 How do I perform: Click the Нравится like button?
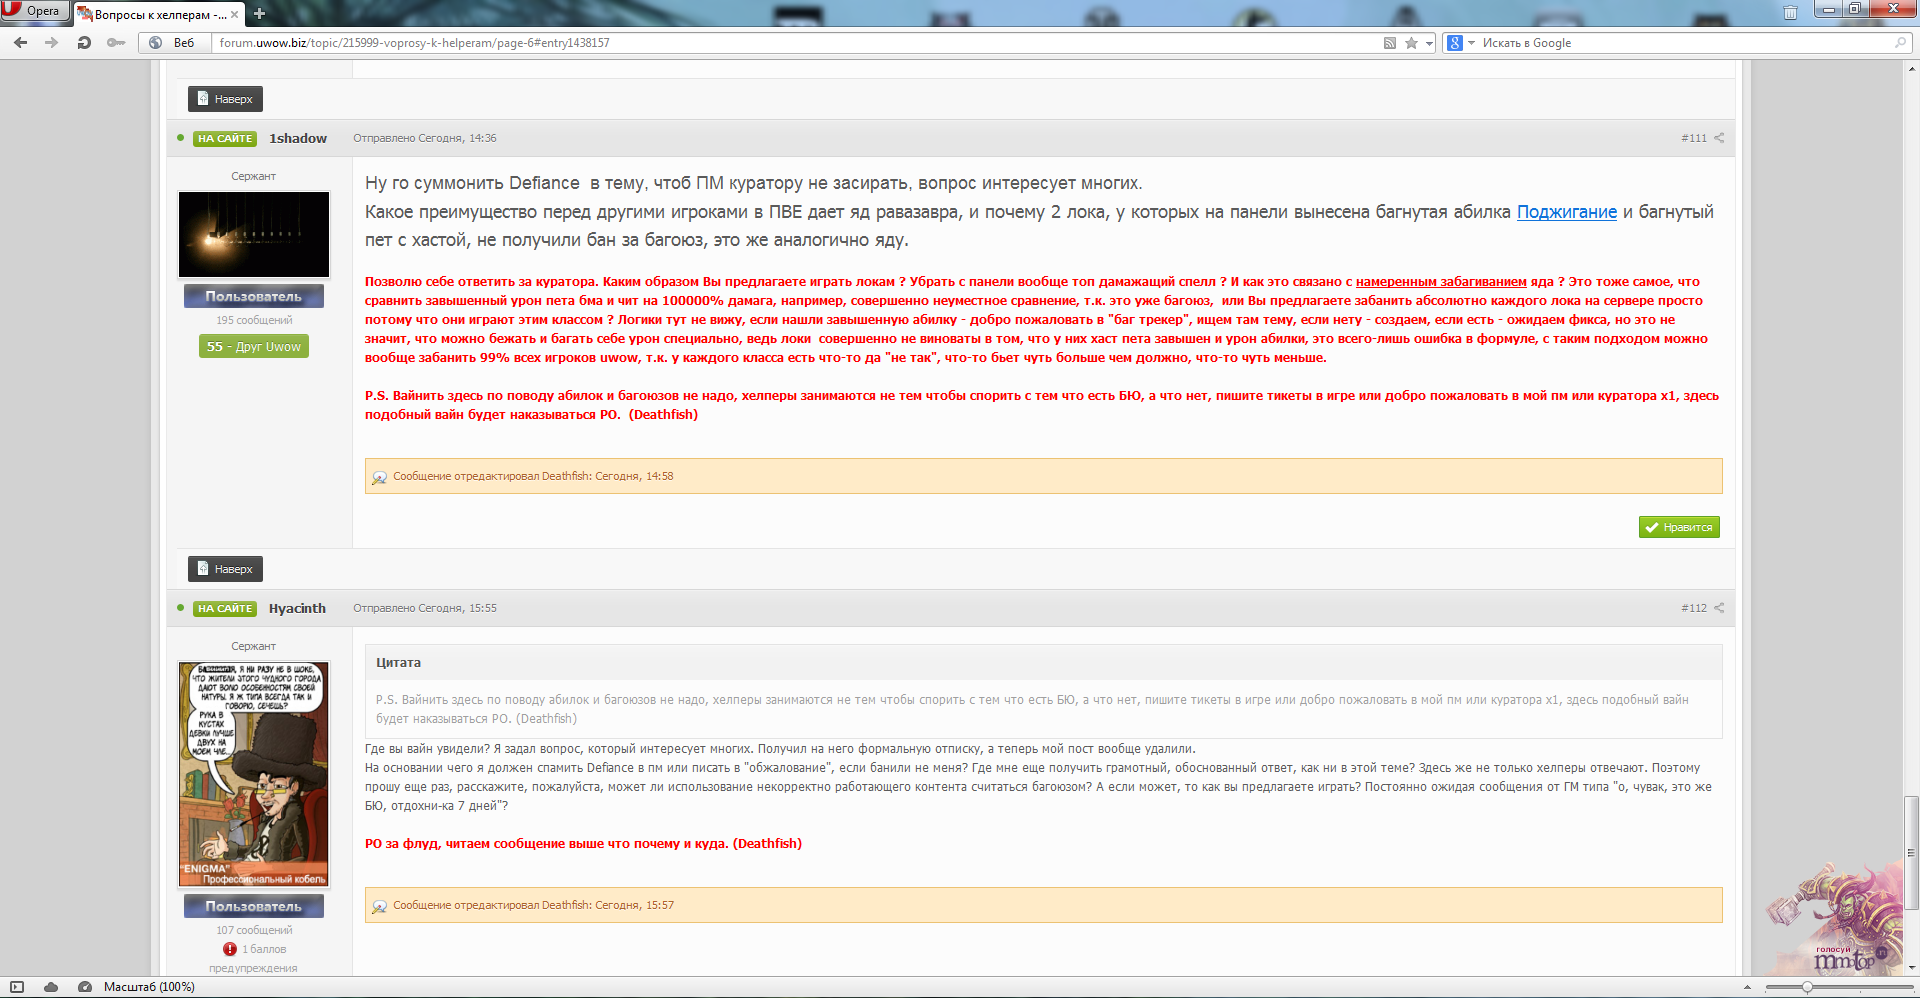click(x=1679, y=527)
